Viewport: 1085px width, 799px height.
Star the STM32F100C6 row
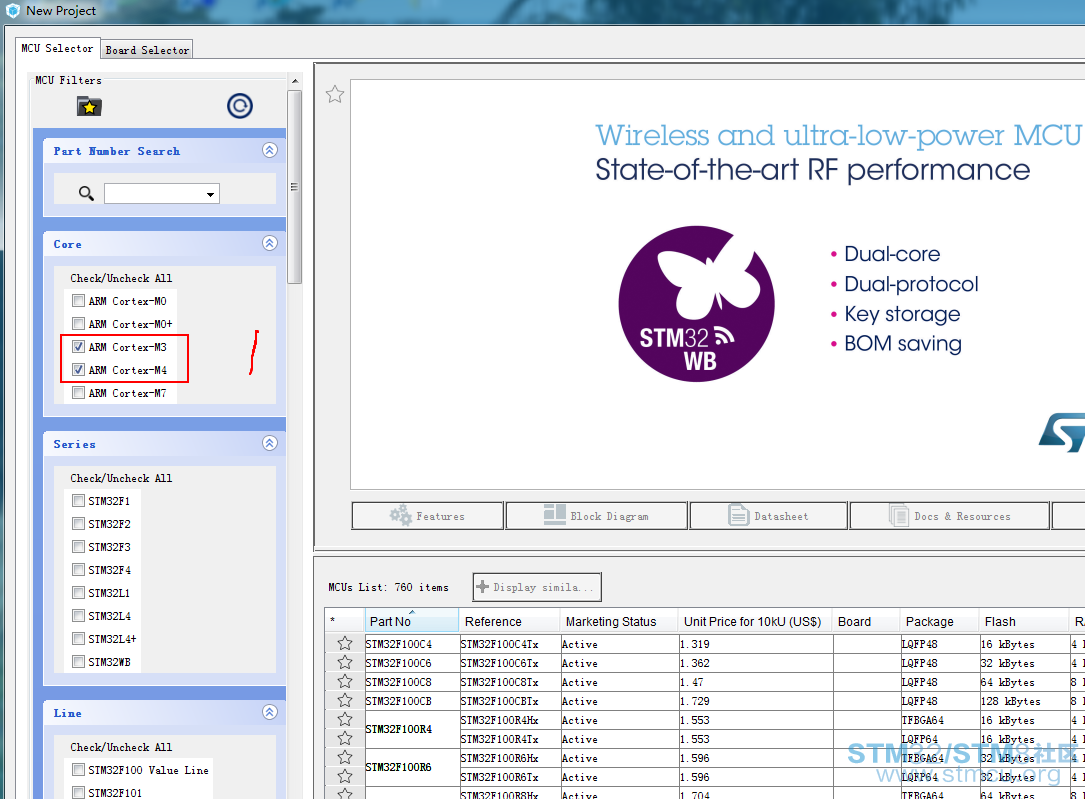pyautogui.click(x=345, y=663)
